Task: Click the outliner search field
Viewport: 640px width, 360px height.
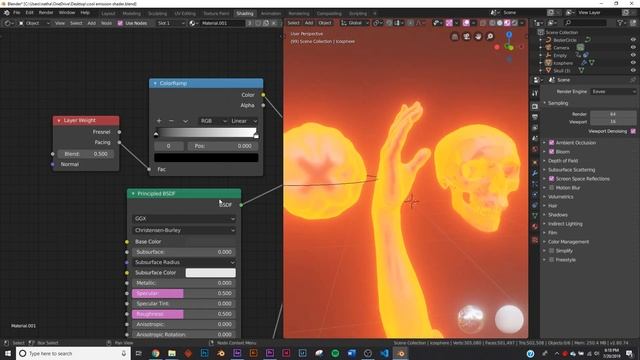Action: coord(584,23)
